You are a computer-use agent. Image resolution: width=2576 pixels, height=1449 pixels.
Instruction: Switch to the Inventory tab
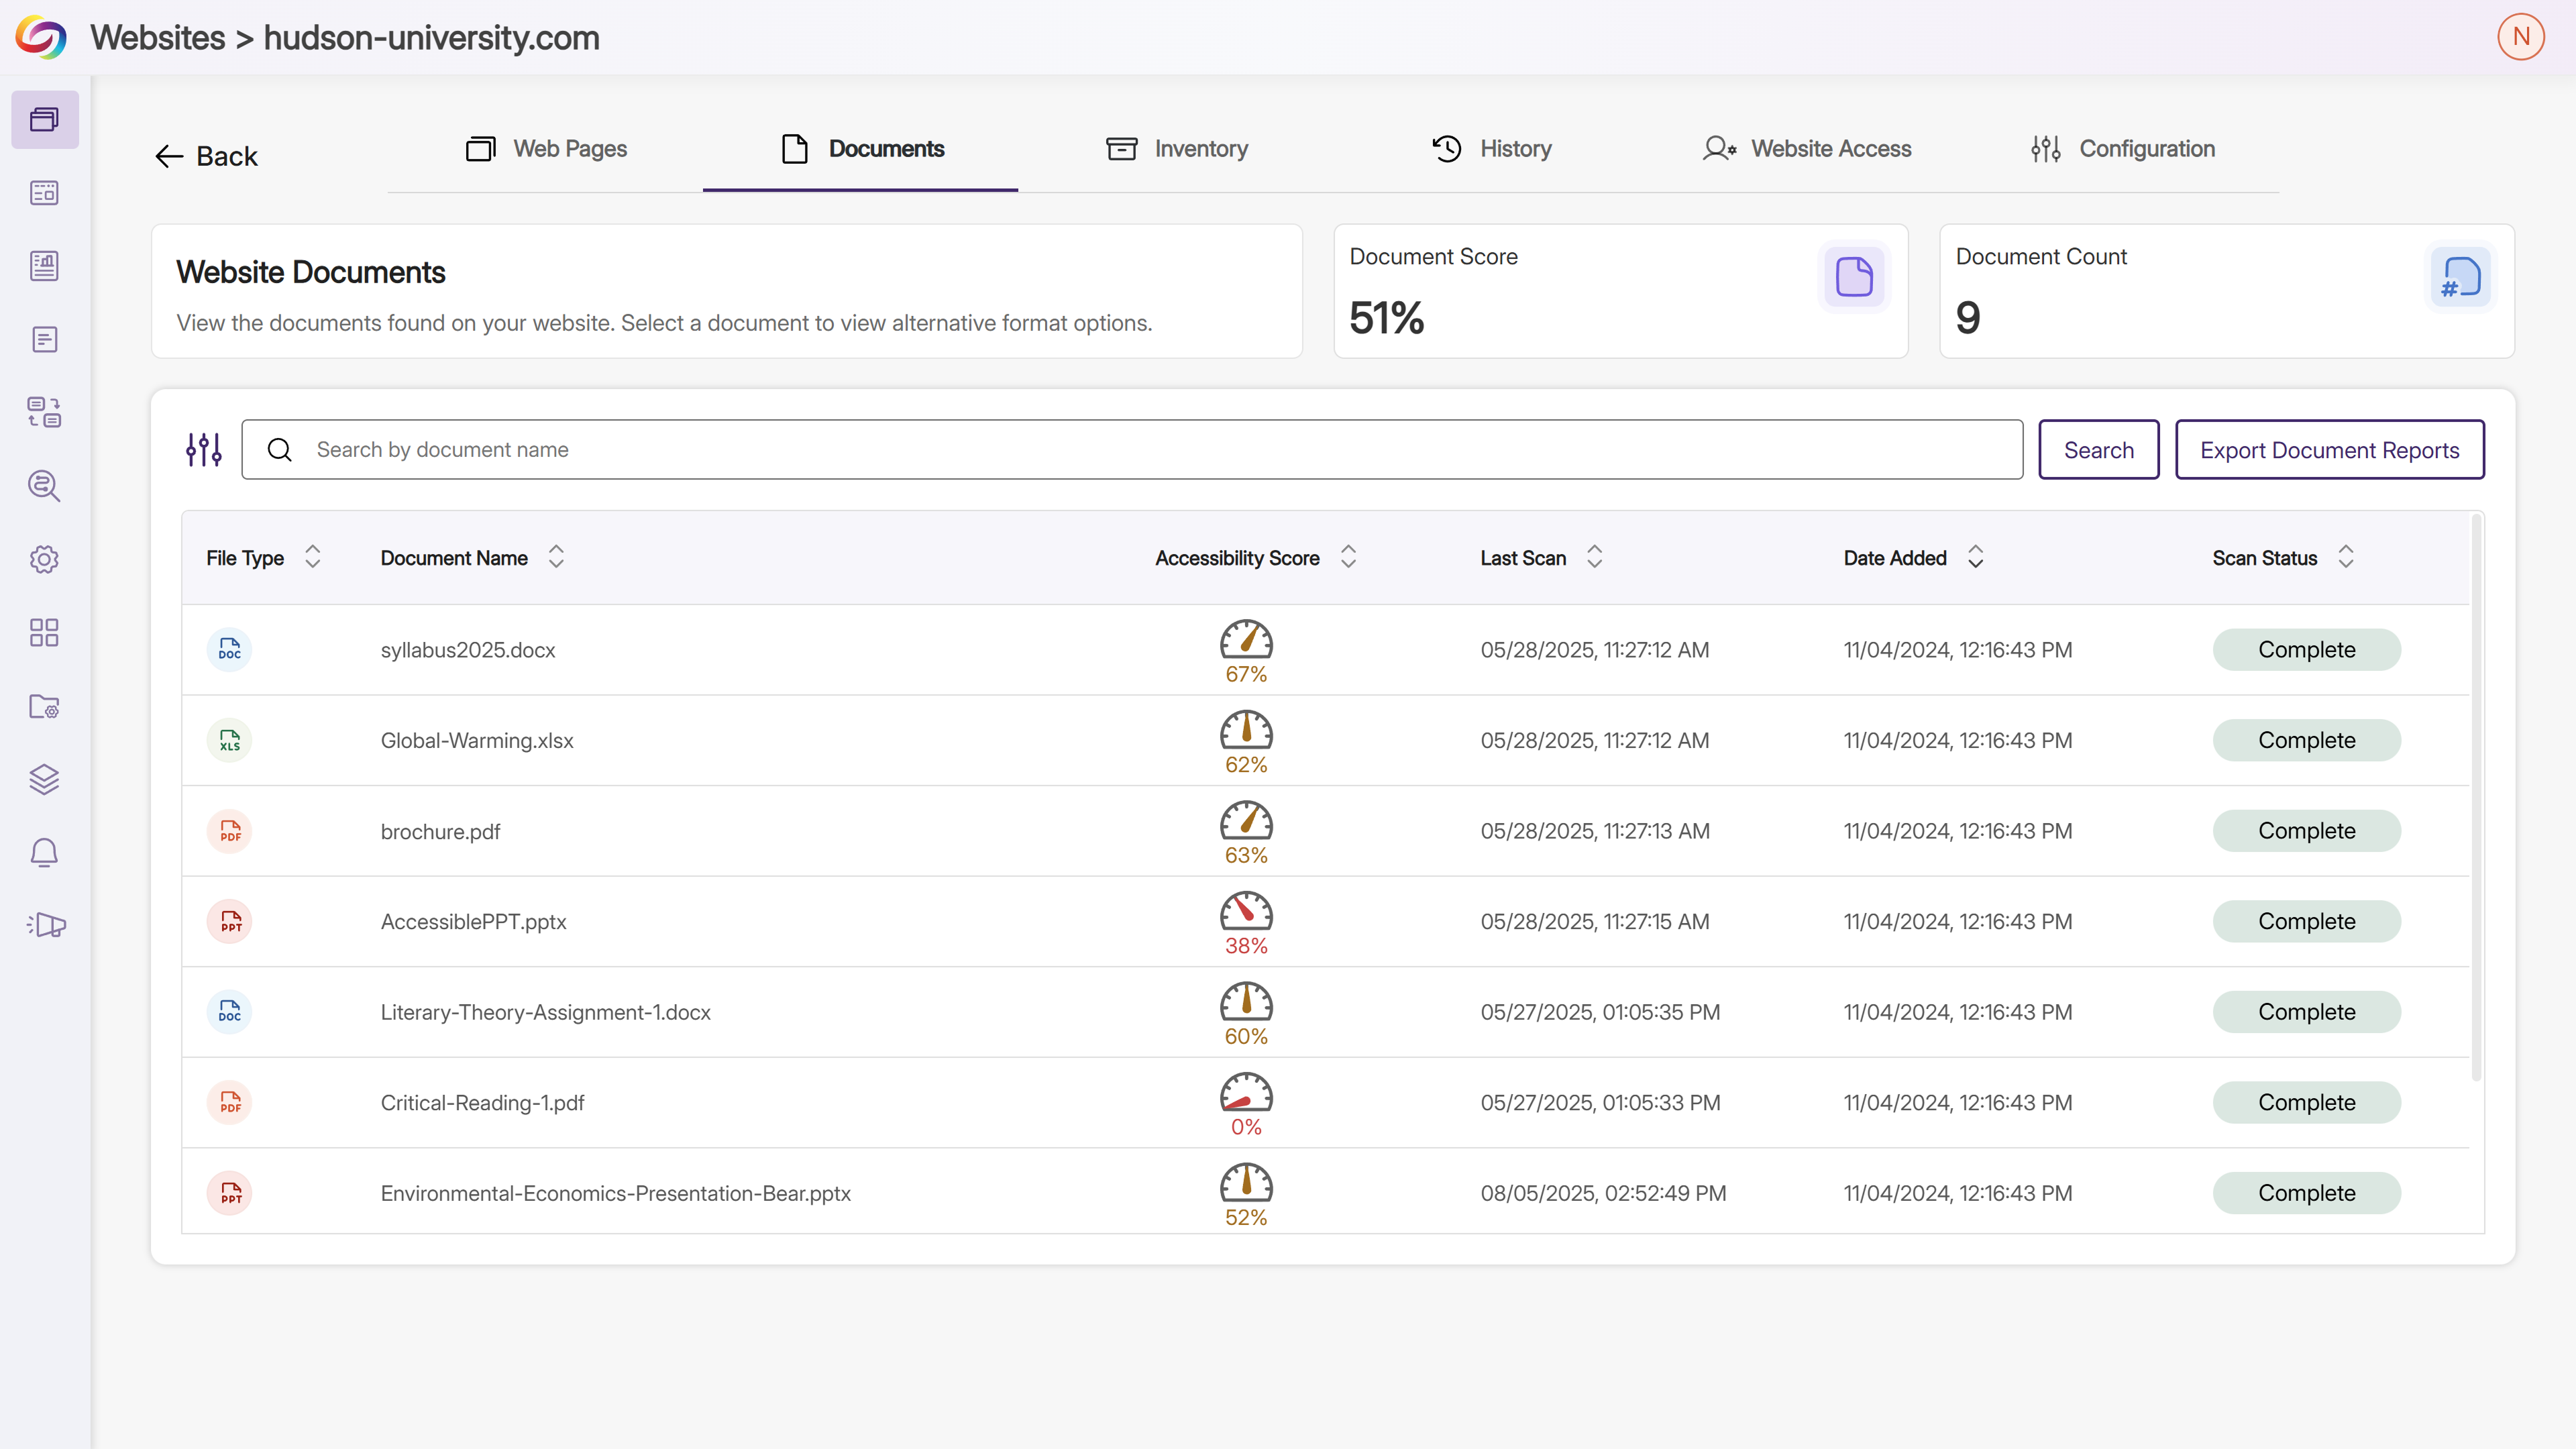[1177, 149]
